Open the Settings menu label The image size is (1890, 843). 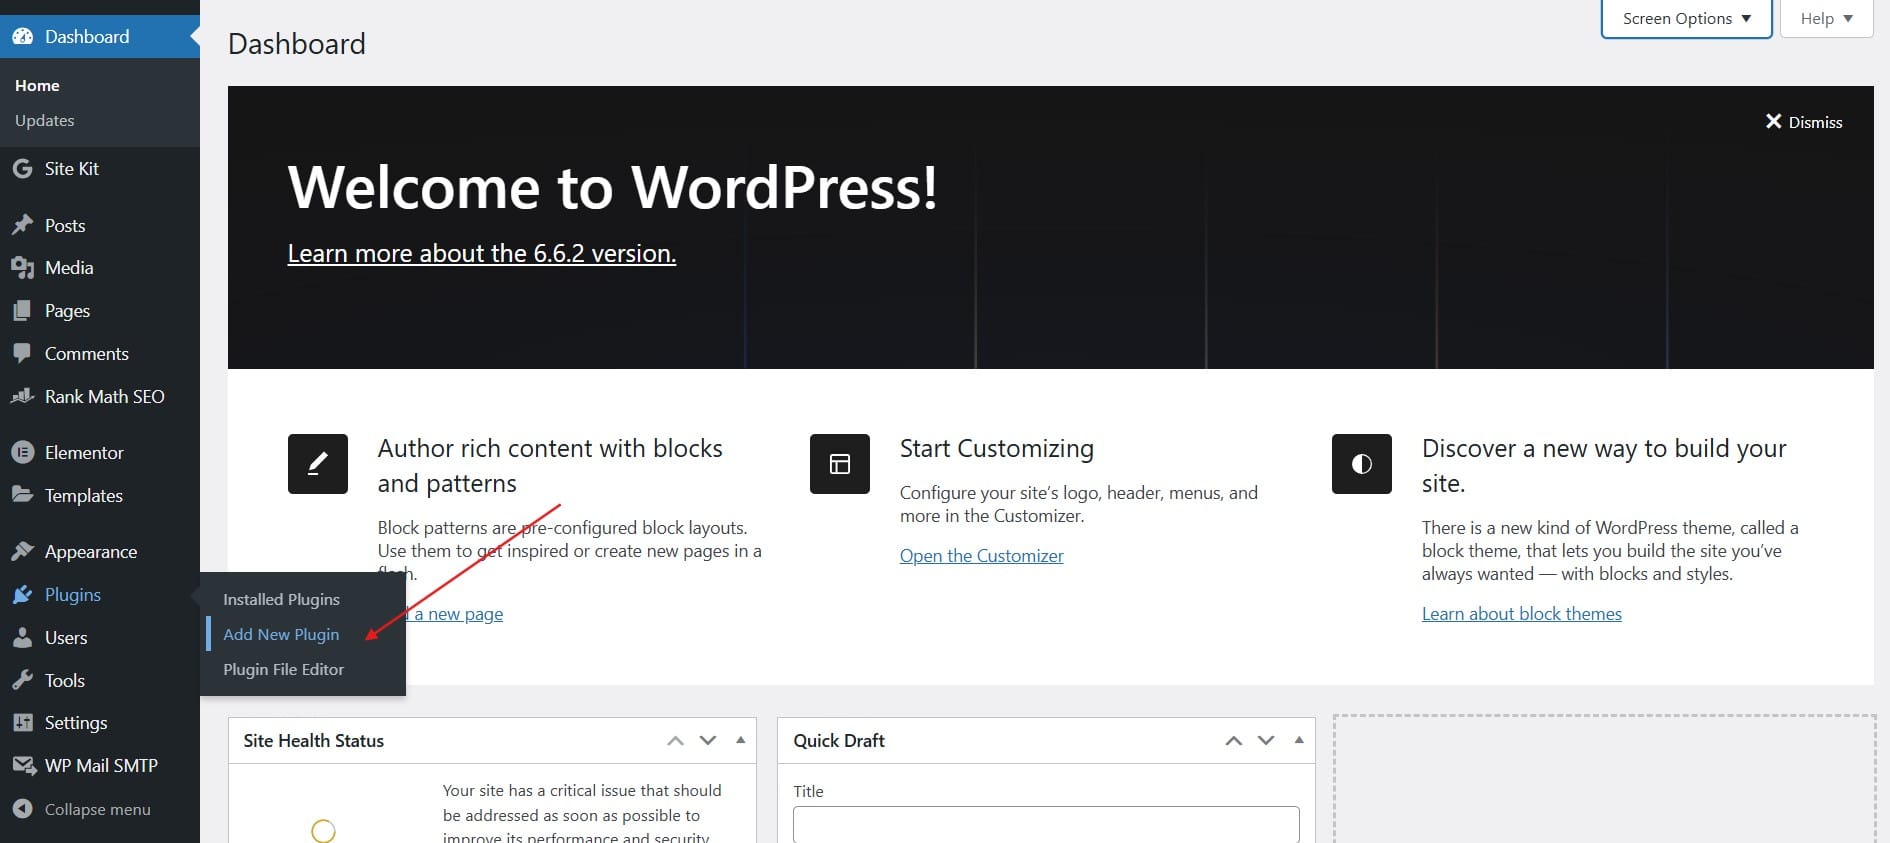[x=76, y=723]
